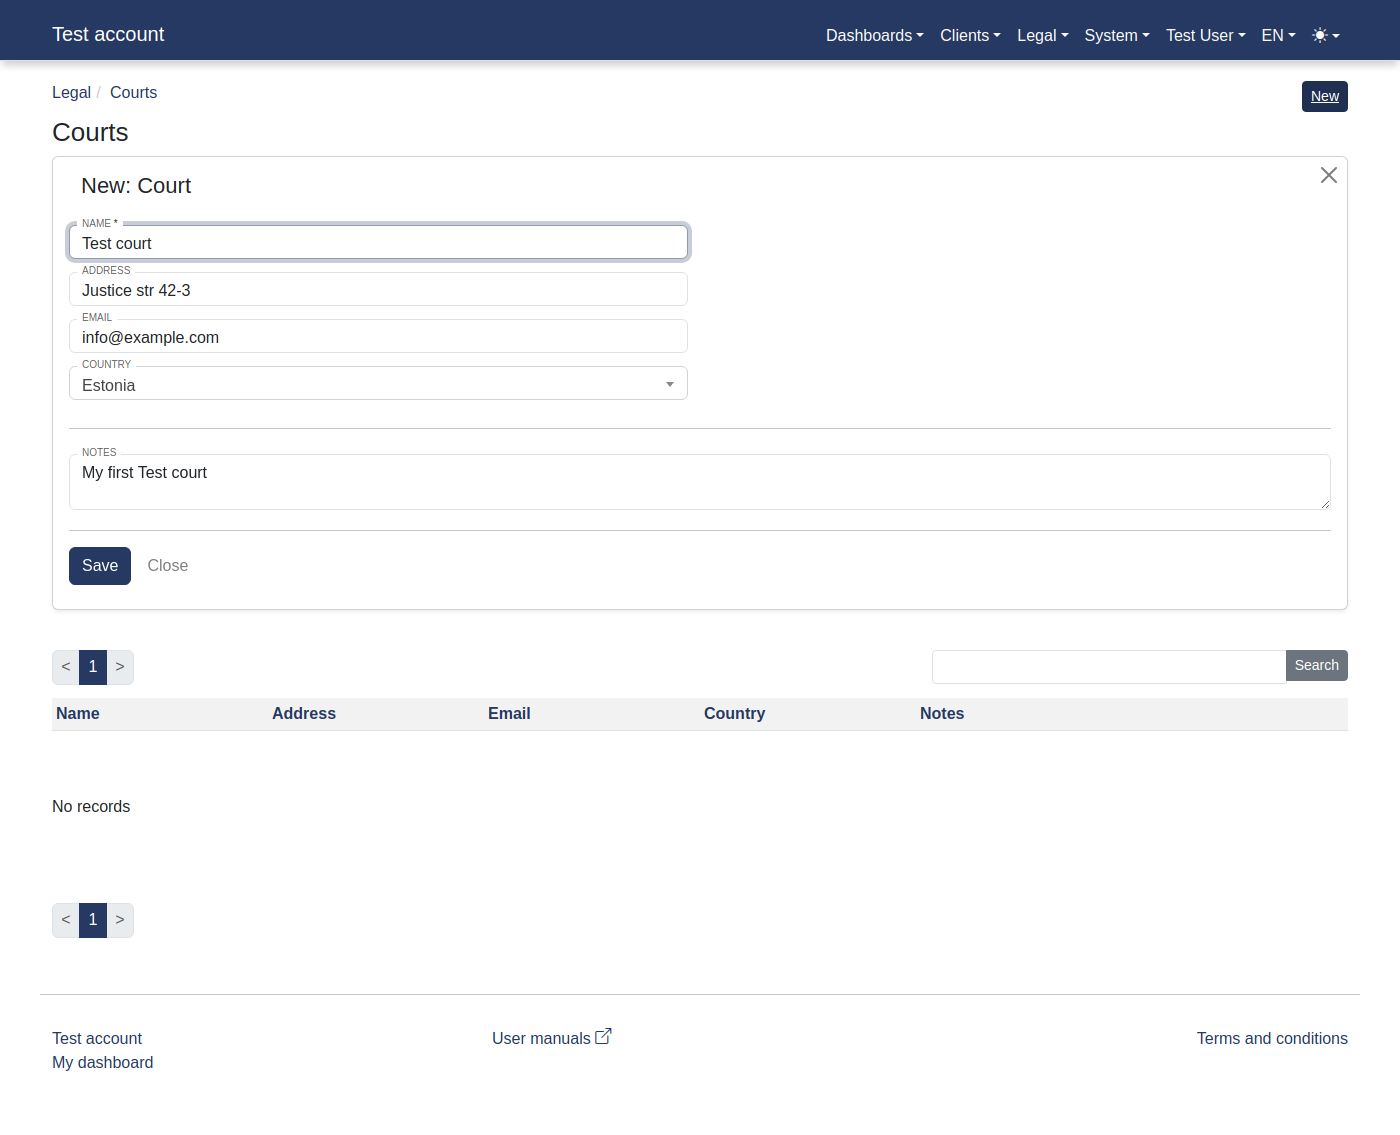Open the Country selection dropdown arrow

point(669,383)
